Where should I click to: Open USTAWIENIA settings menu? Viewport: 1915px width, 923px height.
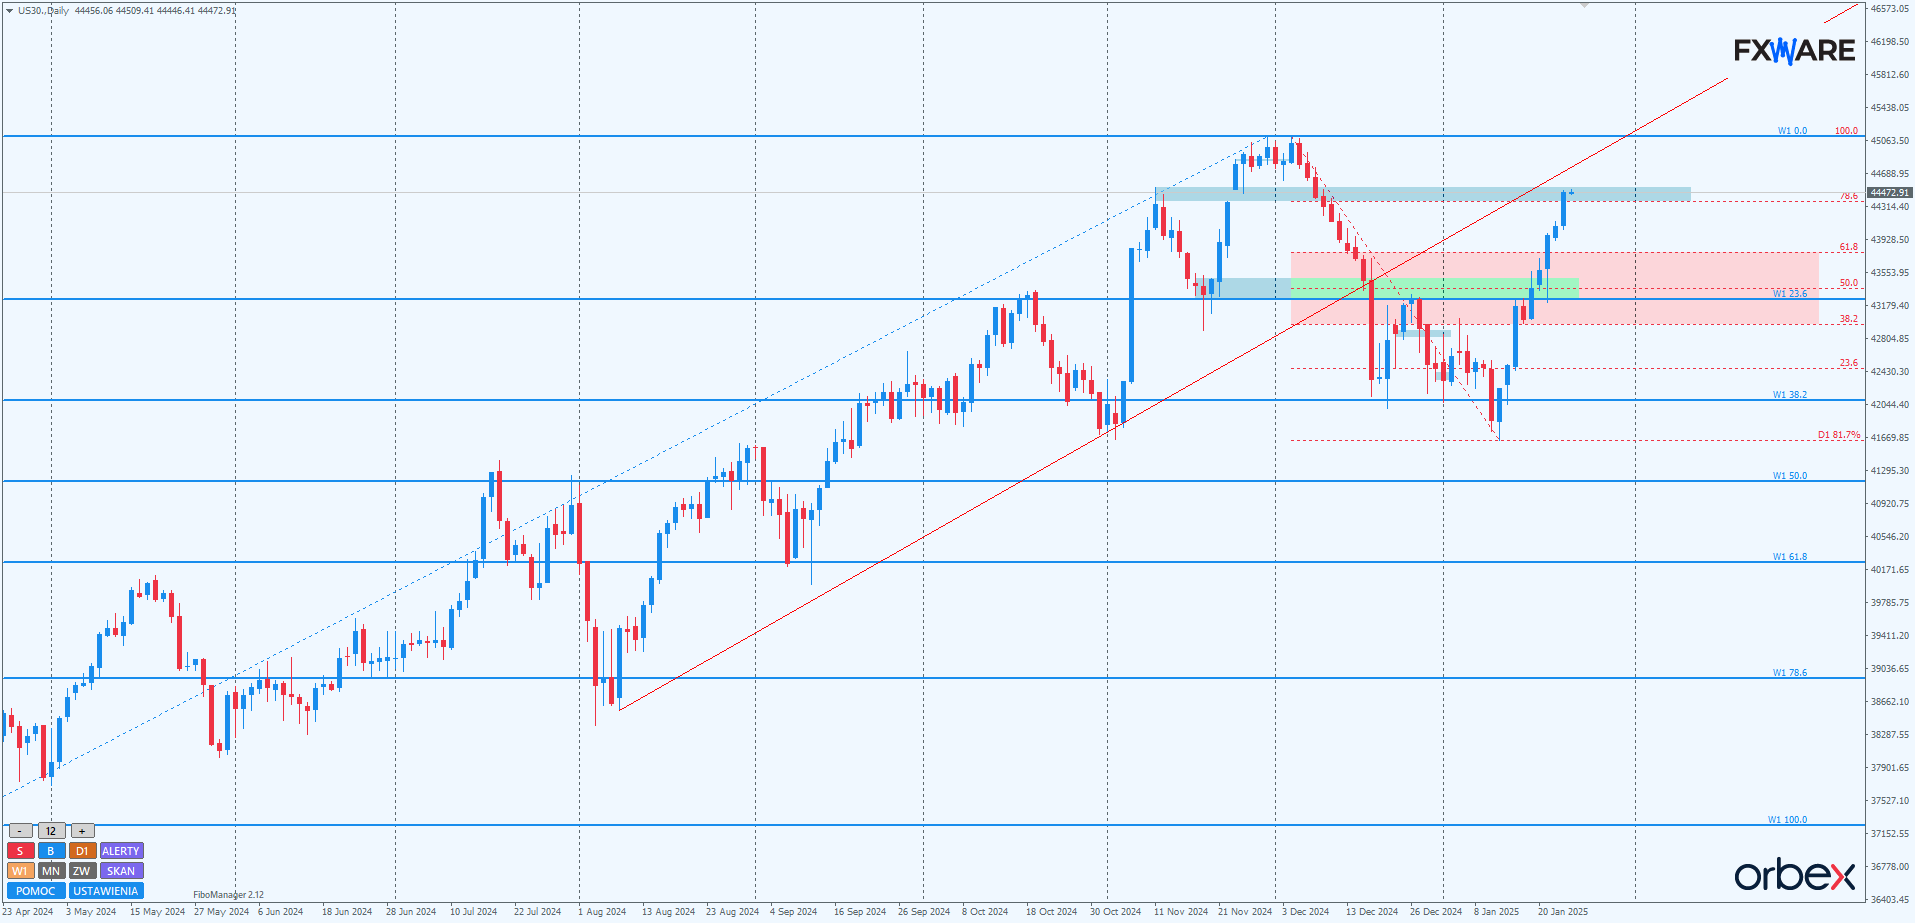coord(106,891)
